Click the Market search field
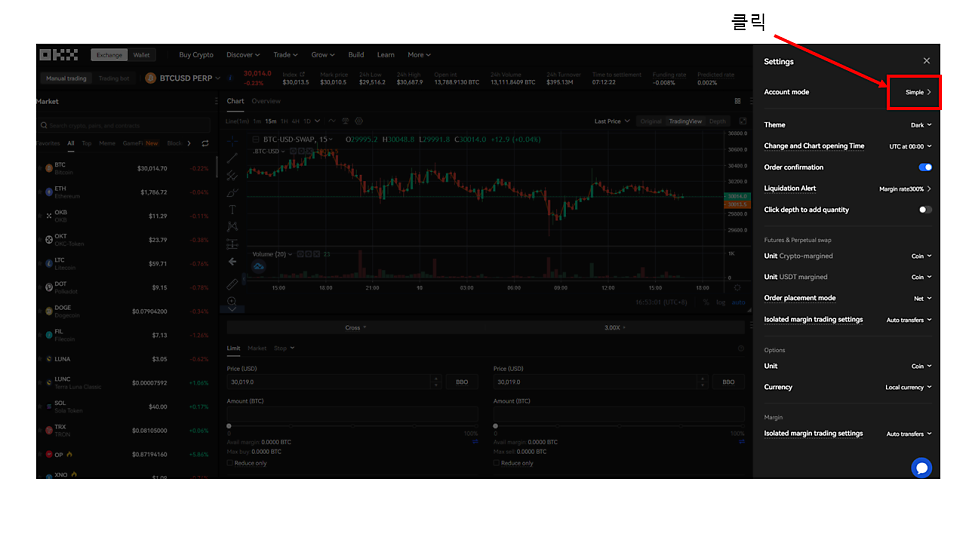Screen dimensions: 966x543 point(124,125)
